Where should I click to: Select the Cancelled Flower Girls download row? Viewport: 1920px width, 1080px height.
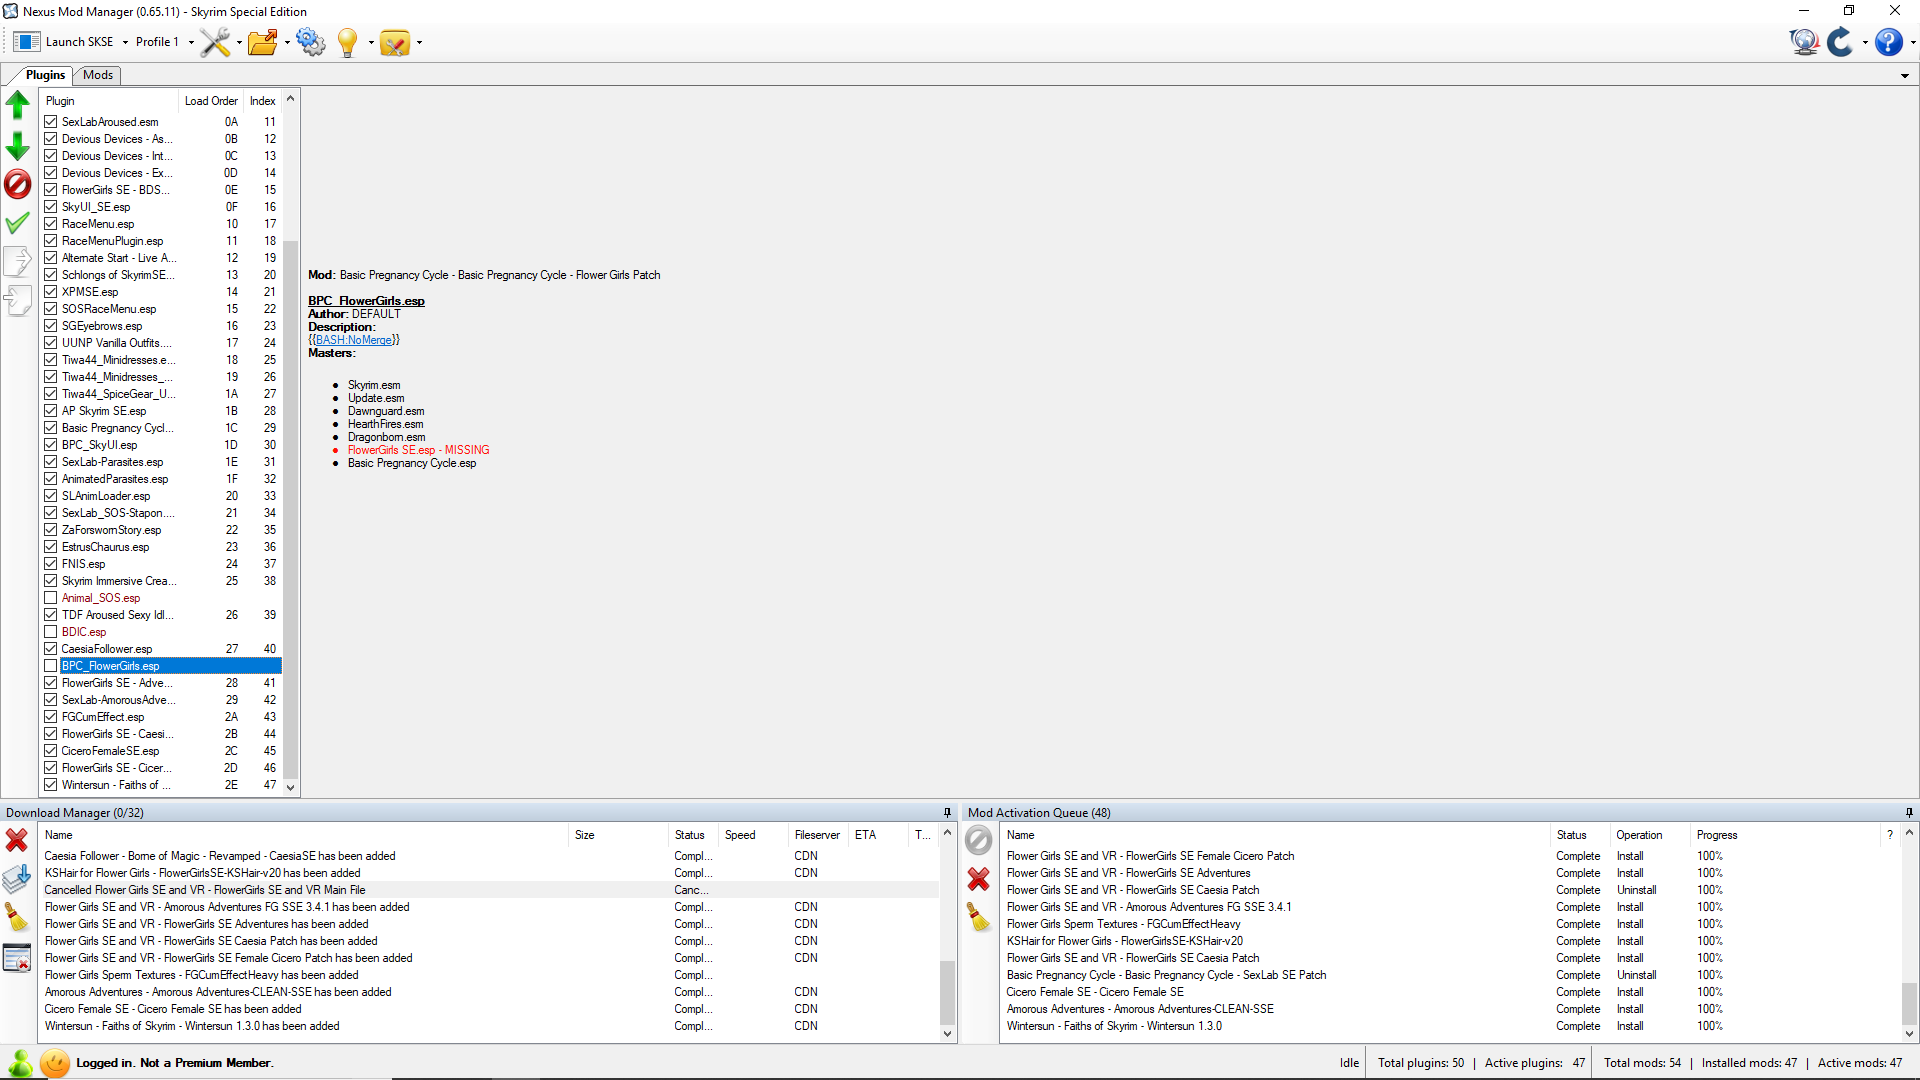(x=490, y=890)
